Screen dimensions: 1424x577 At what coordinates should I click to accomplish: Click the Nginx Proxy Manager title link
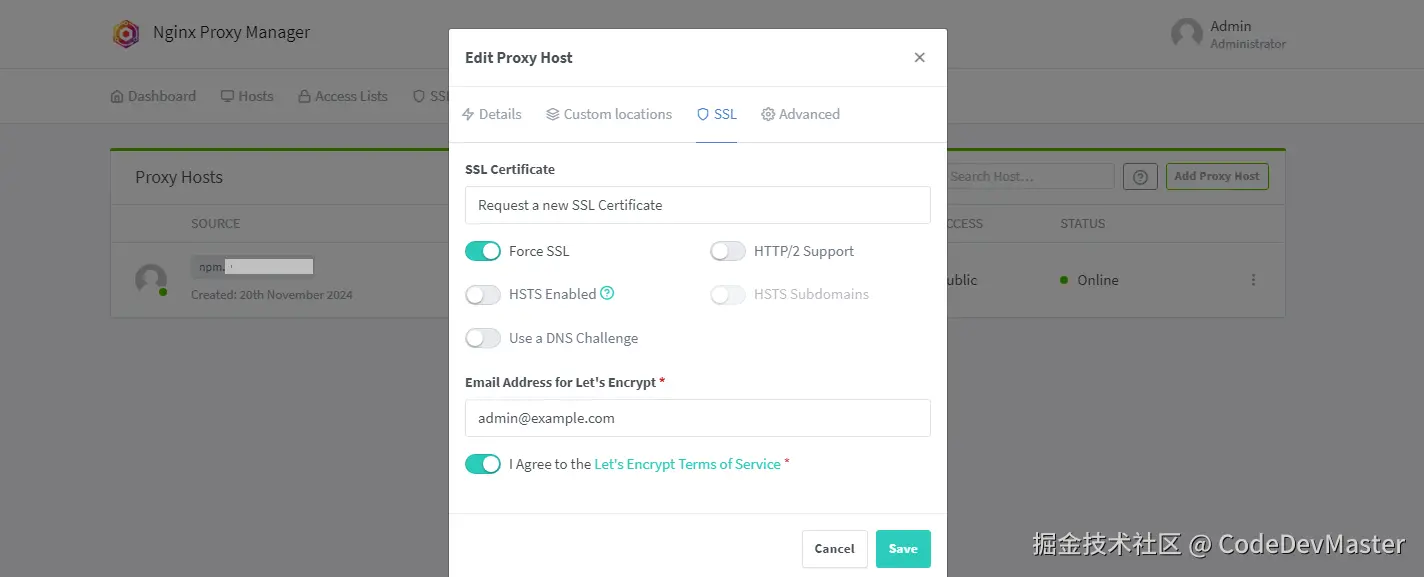[x=231, y=33]
